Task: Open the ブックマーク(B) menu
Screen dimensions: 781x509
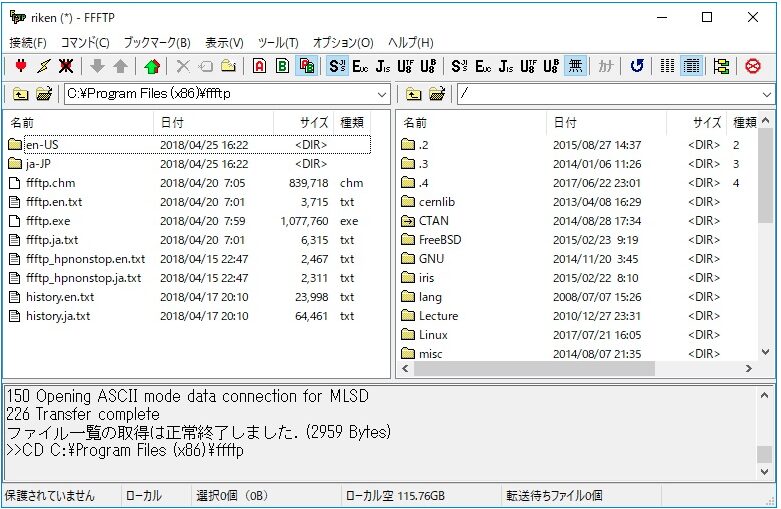Action: click(157, 43)
